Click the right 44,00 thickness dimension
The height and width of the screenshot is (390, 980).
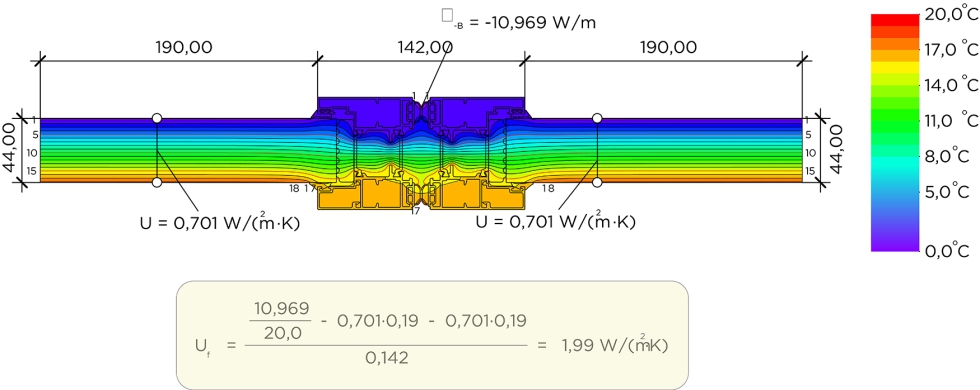pos(836,150)
